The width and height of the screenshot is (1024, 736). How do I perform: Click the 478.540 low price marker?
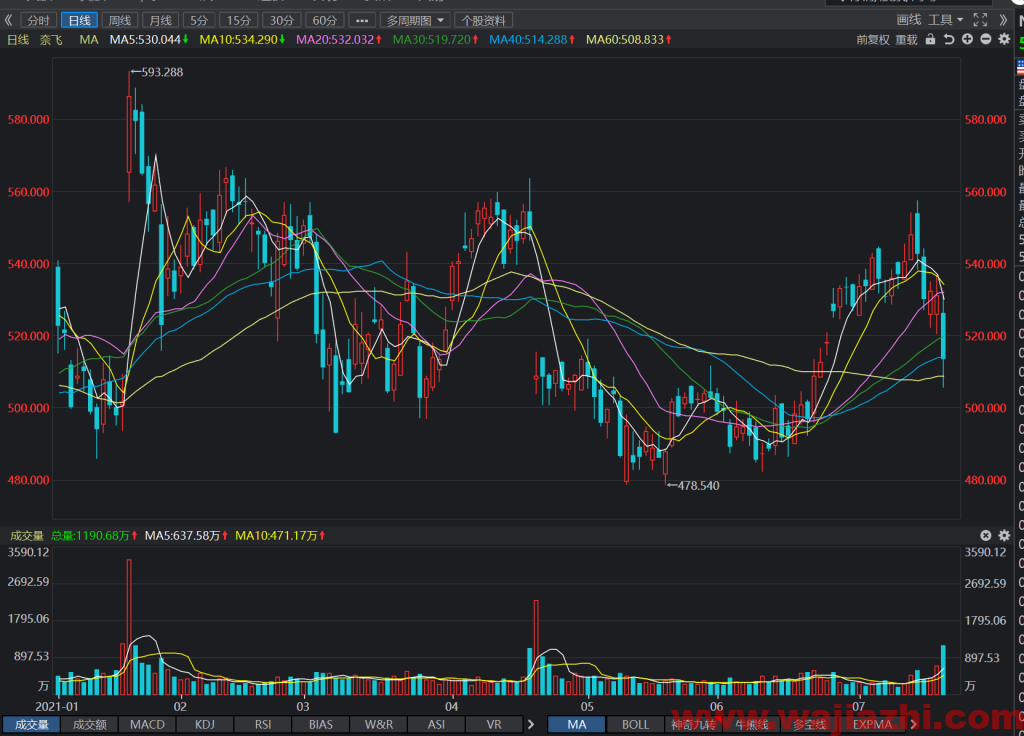(694, 486)
